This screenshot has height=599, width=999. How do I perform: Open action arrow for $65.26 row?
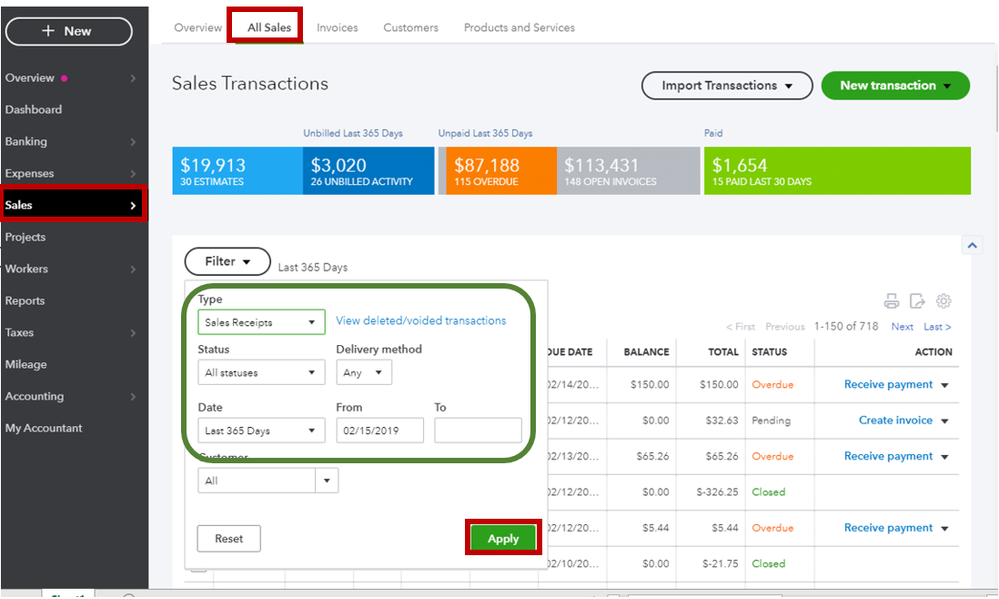[x=945, y=456]
